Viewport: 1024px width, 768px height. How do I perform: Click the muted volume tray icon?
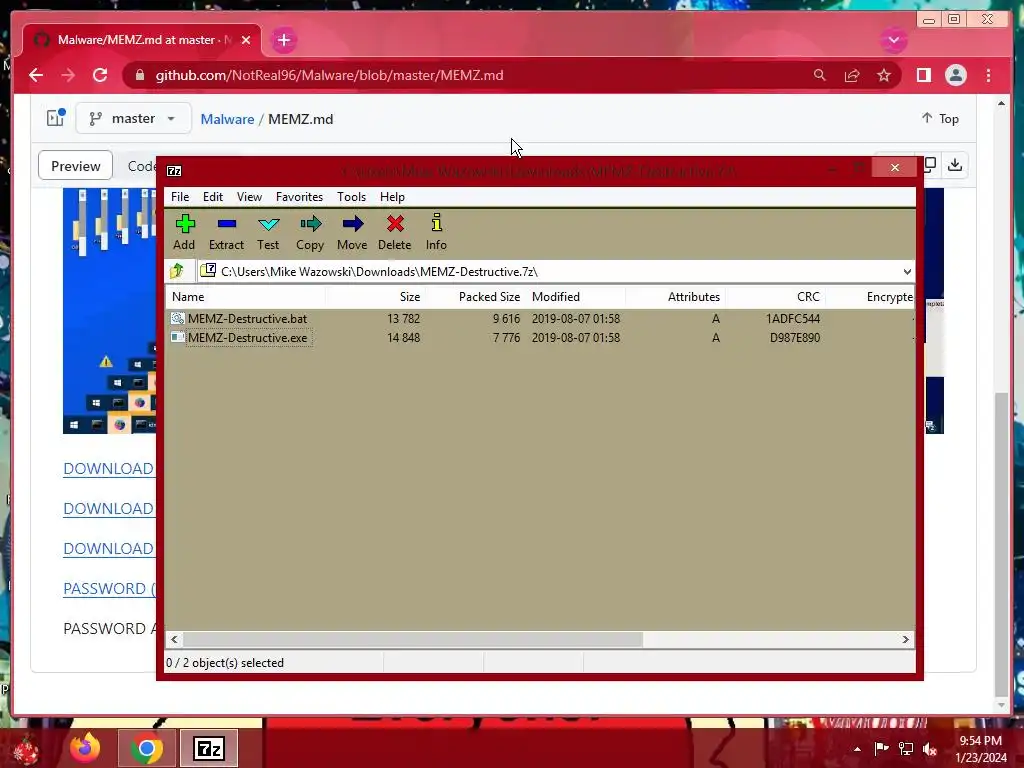tap(930, 748)
